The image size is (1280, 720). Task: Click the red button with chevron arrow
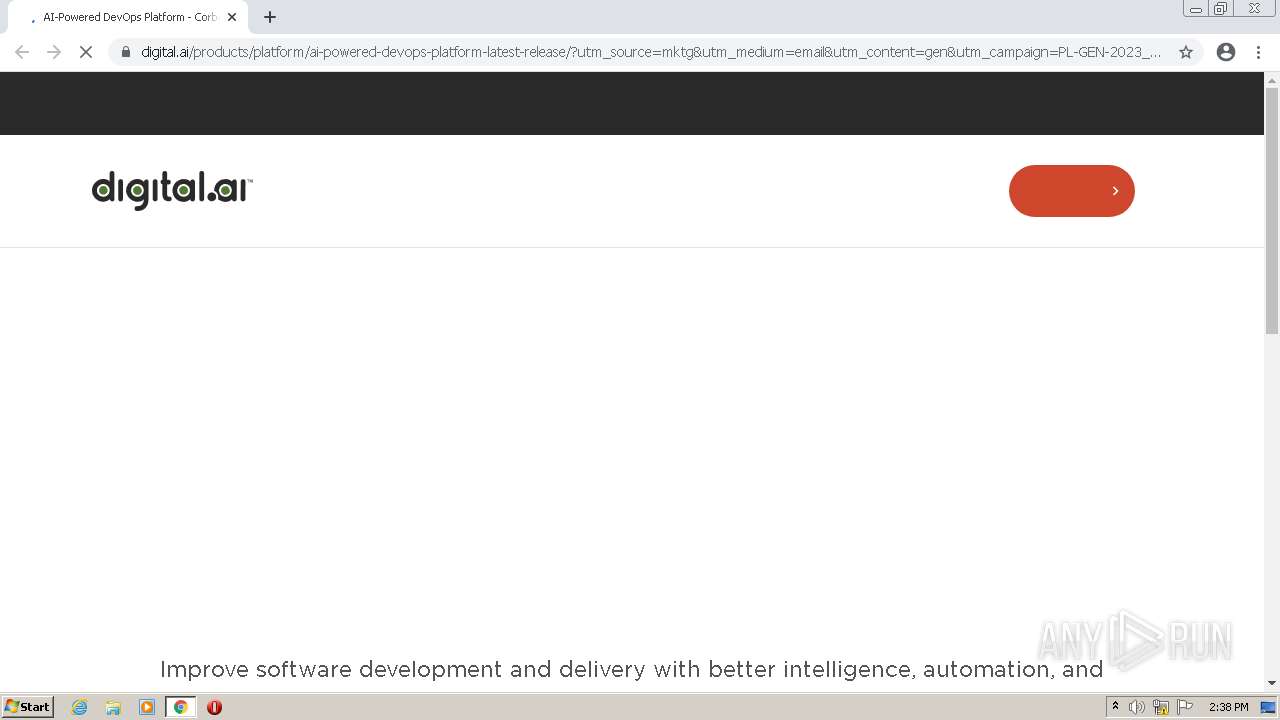click(x=1071, y=191)
